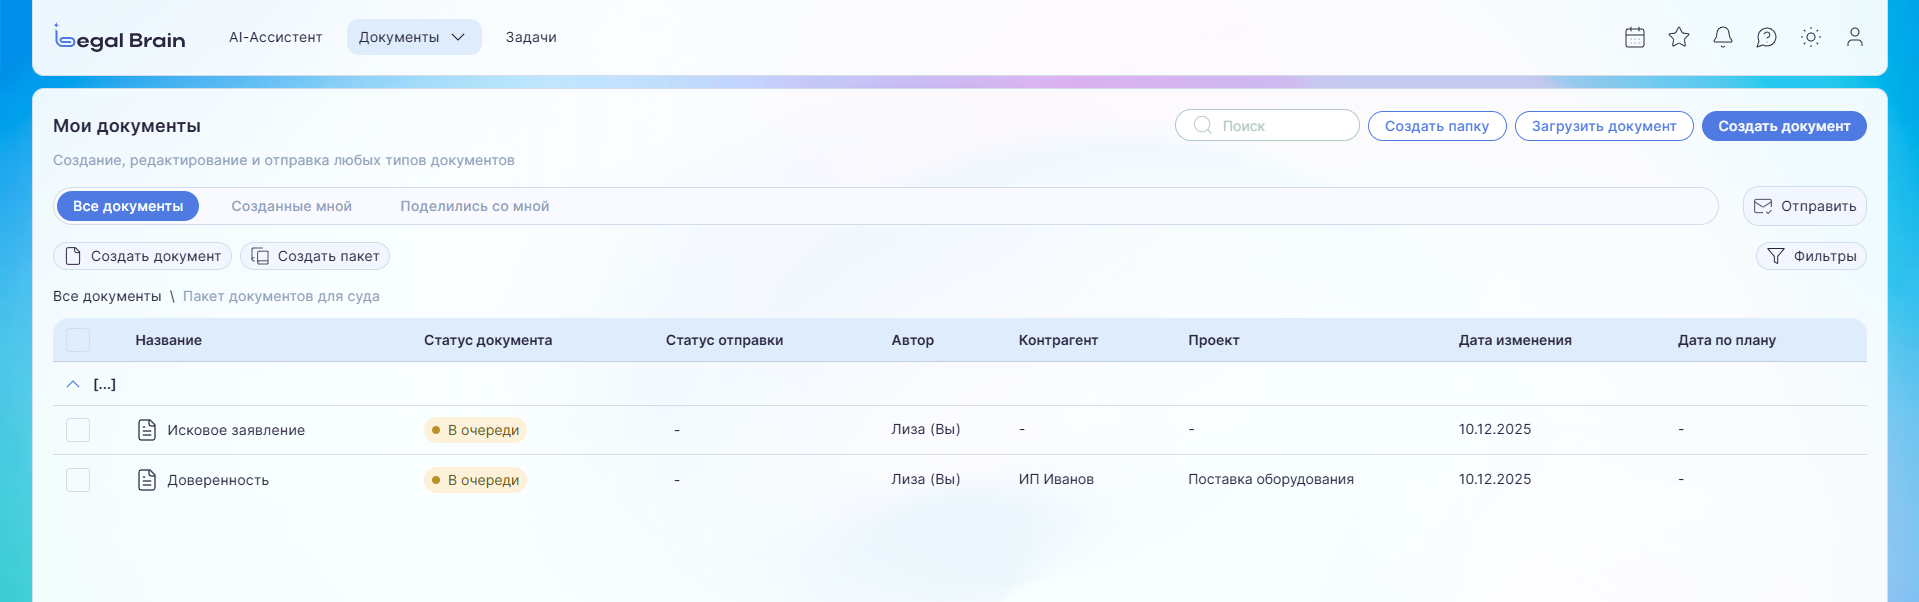Open the chat help icon
The height and width of the screenshot is (602, 1919).
pos(1767,37)
